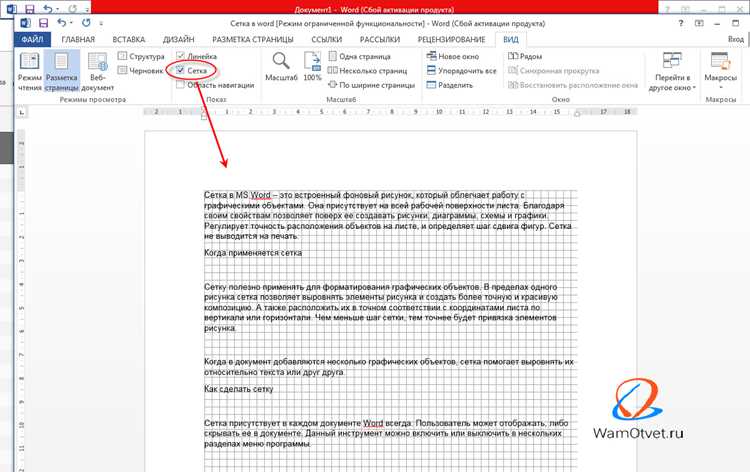The width and height of the screenshot is (750, 472).
Task: Undo the last action in toolbar
Action: click(62, 22)
